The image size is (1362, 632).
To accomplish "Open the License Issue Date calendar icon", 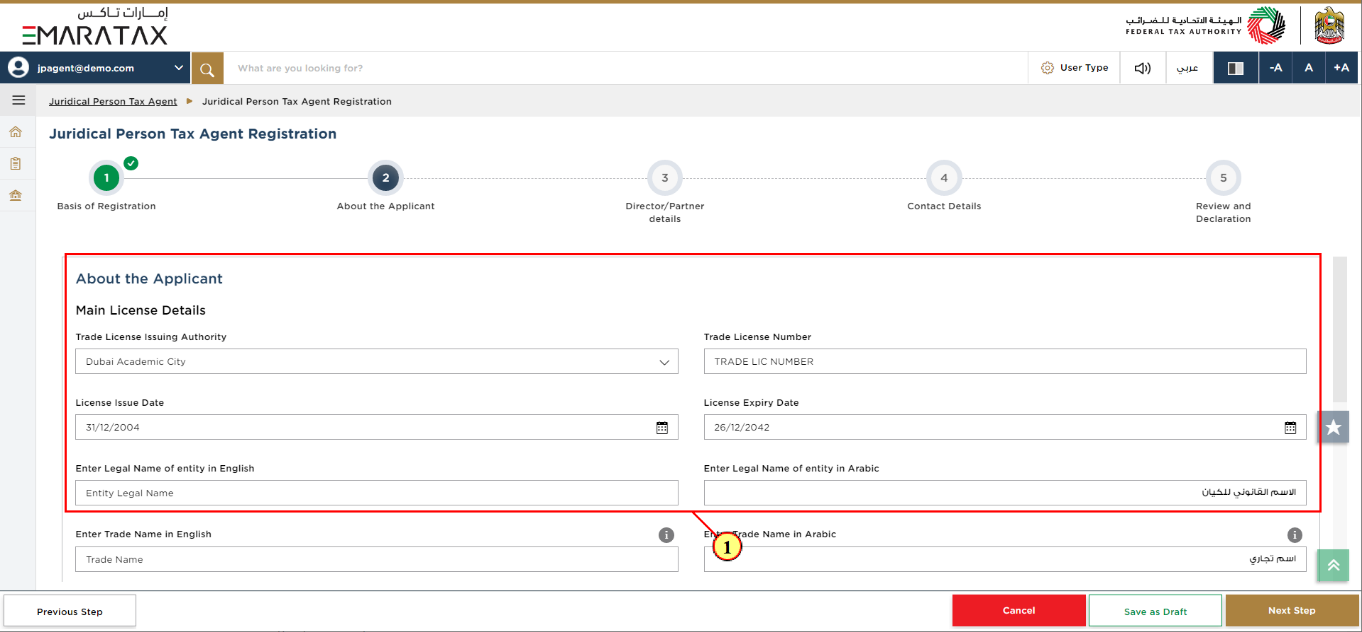I will pos(662,427).
